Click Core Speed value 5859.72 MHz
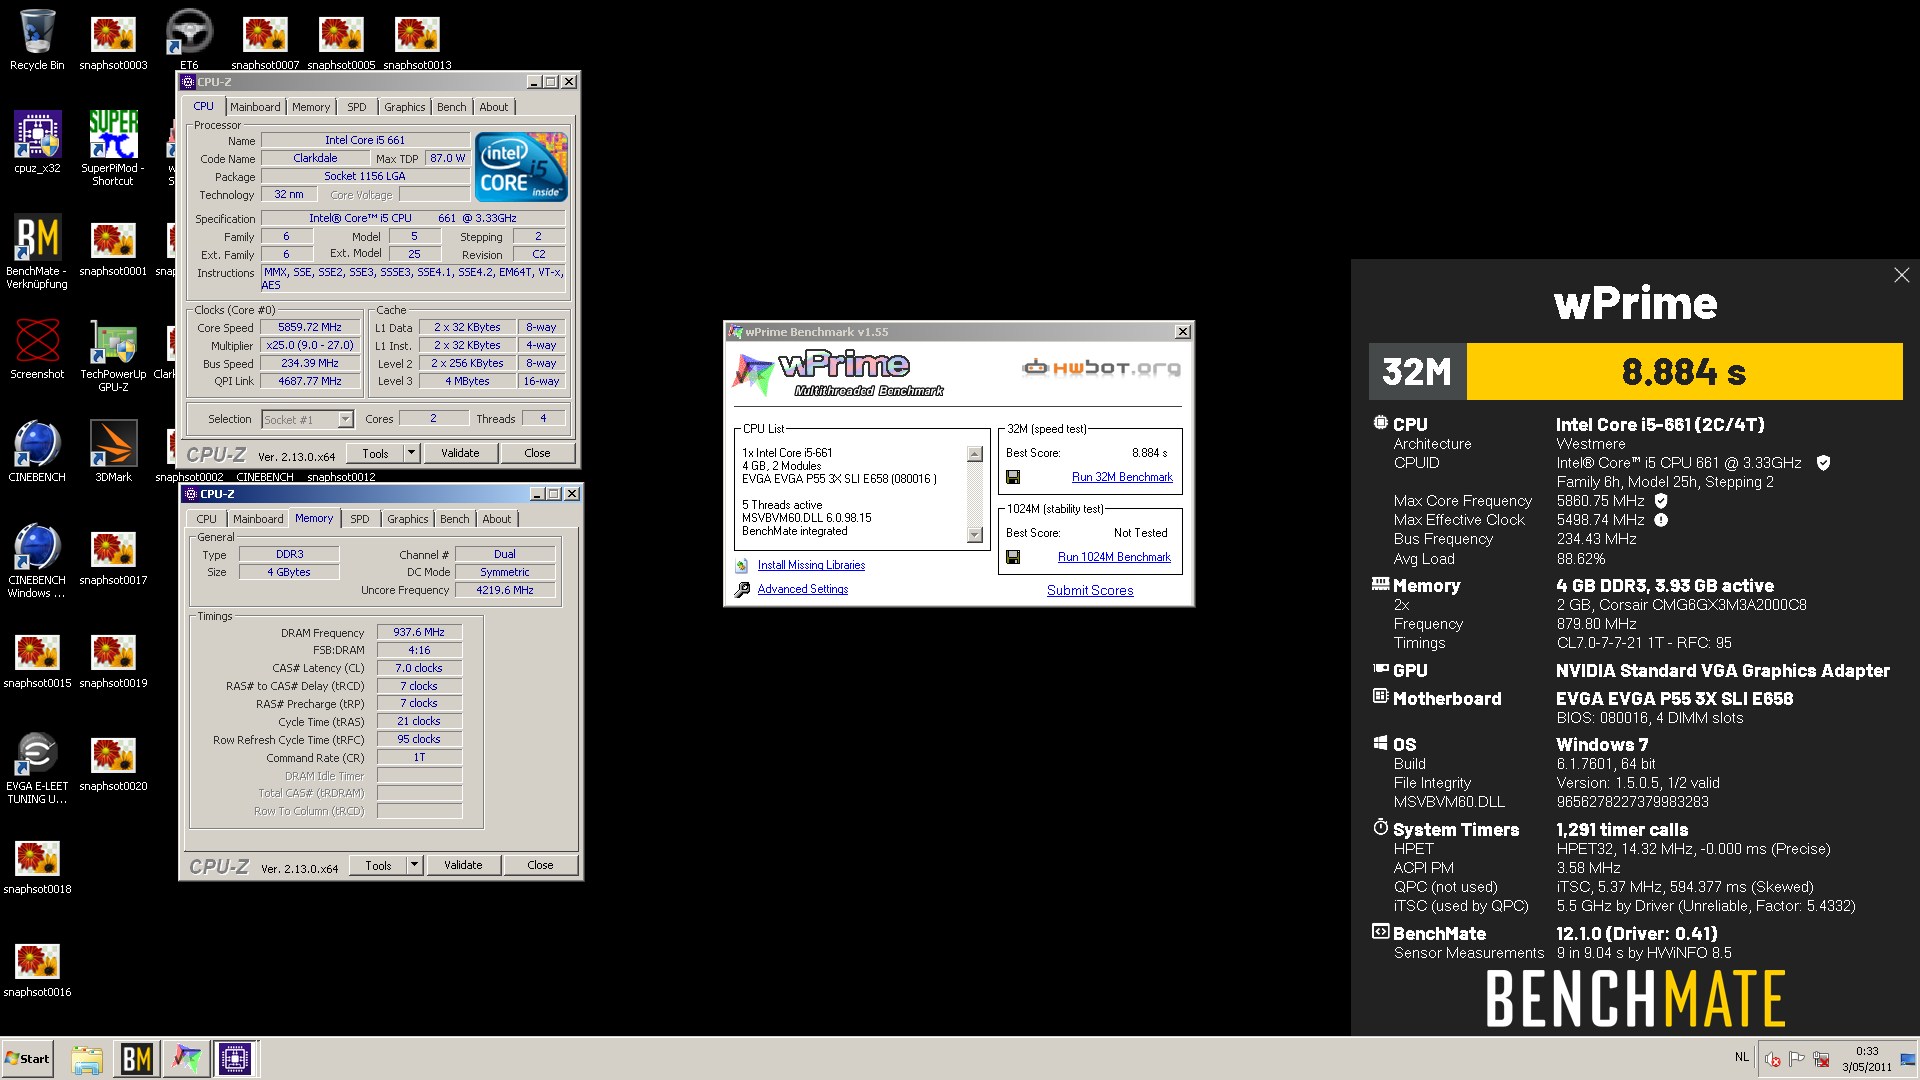 point(310,328)
